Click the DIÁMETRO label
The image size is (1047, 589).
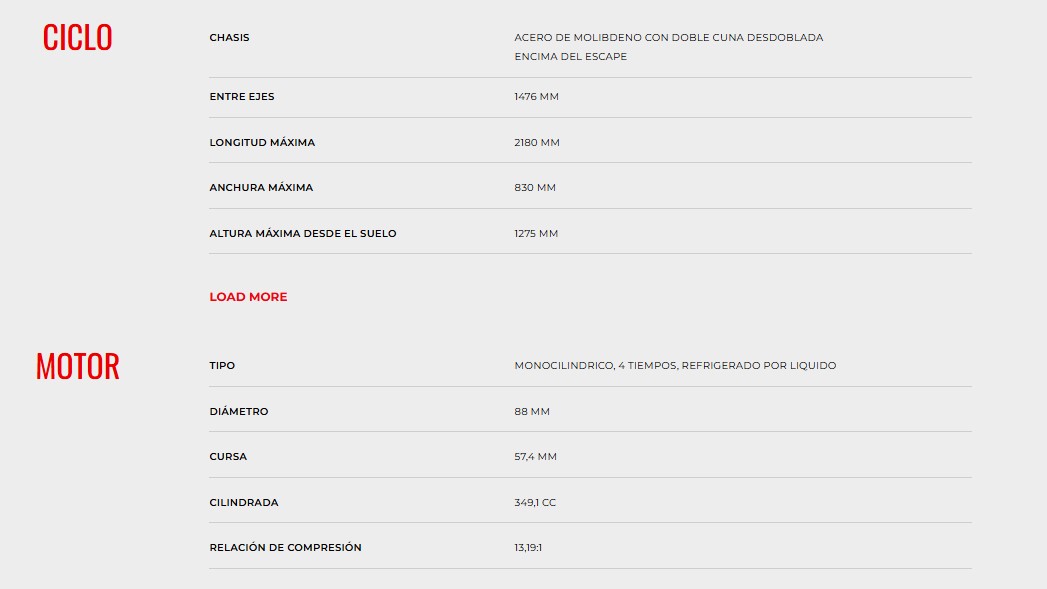click(x=239, y=412)
